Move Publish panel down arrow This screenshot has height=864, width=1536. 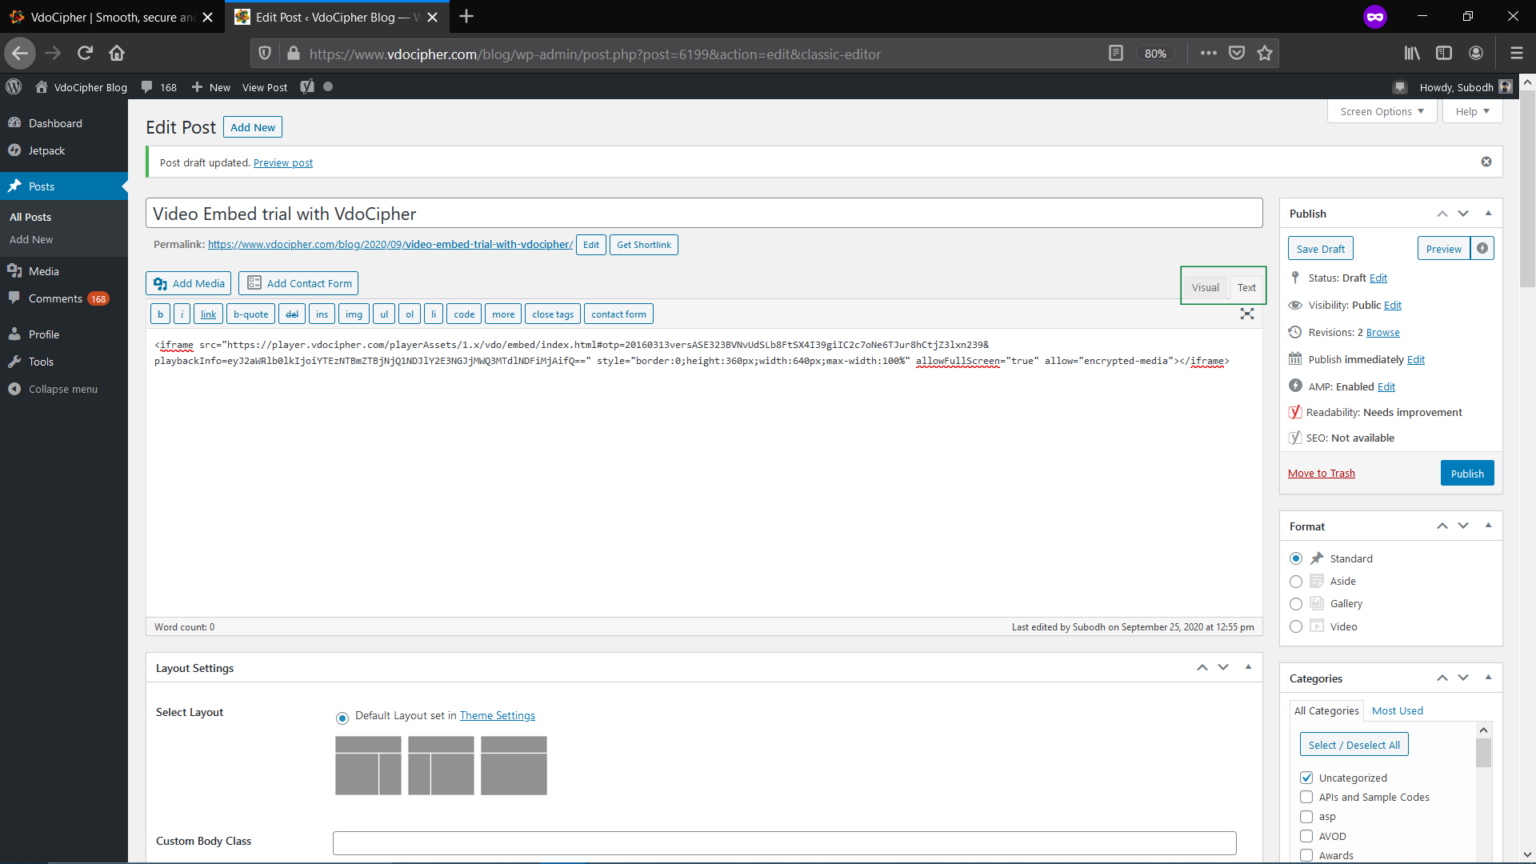[1463, 213]
